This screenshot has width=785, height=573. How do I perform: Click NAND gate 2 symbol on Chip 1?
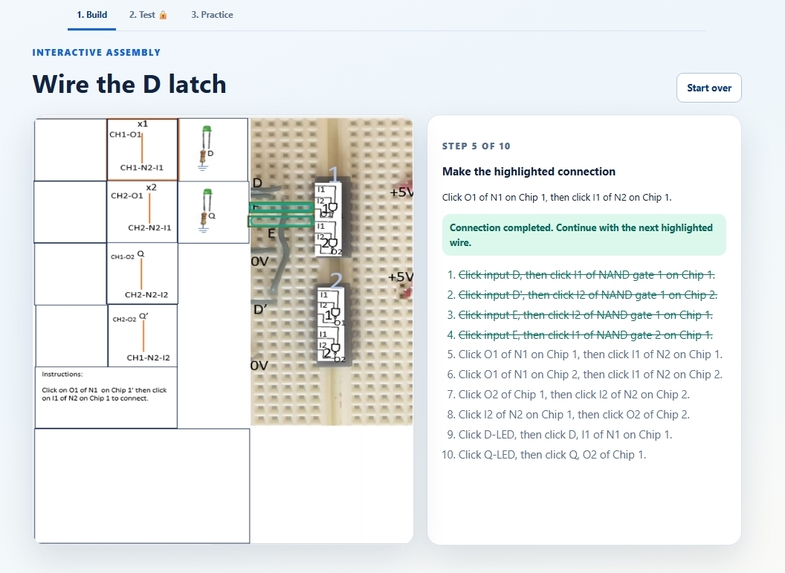point(333,243)
